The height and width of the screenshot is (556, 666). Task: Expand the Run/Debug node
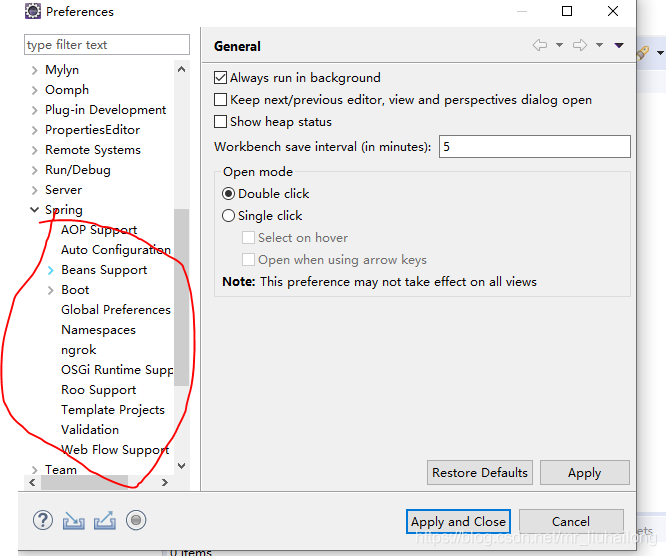click(x=35, y=170)
